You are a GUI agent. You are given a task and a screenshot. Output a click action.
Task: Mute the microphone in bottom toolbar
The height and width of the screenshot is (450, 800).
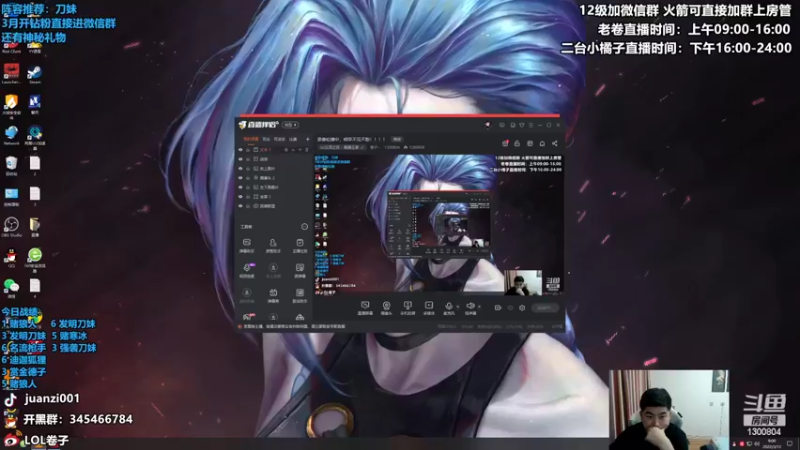click(x=449, y=307)
